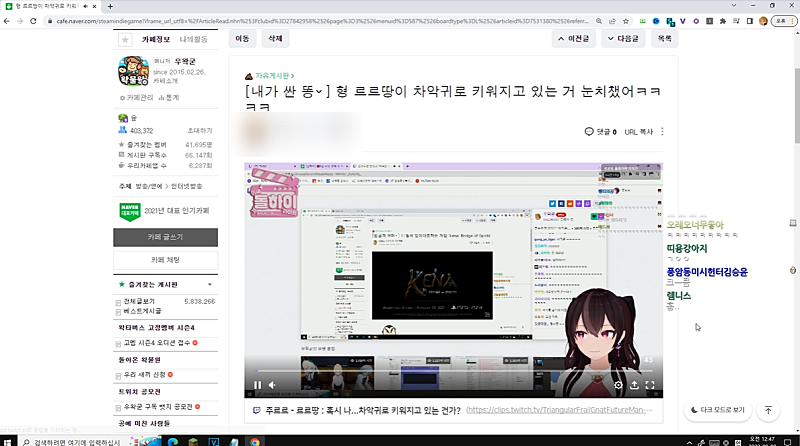Click the scroll-to-top arrow button
This screenshot has height=446, width=800.
pyautogui.click(x=768, y=410)
